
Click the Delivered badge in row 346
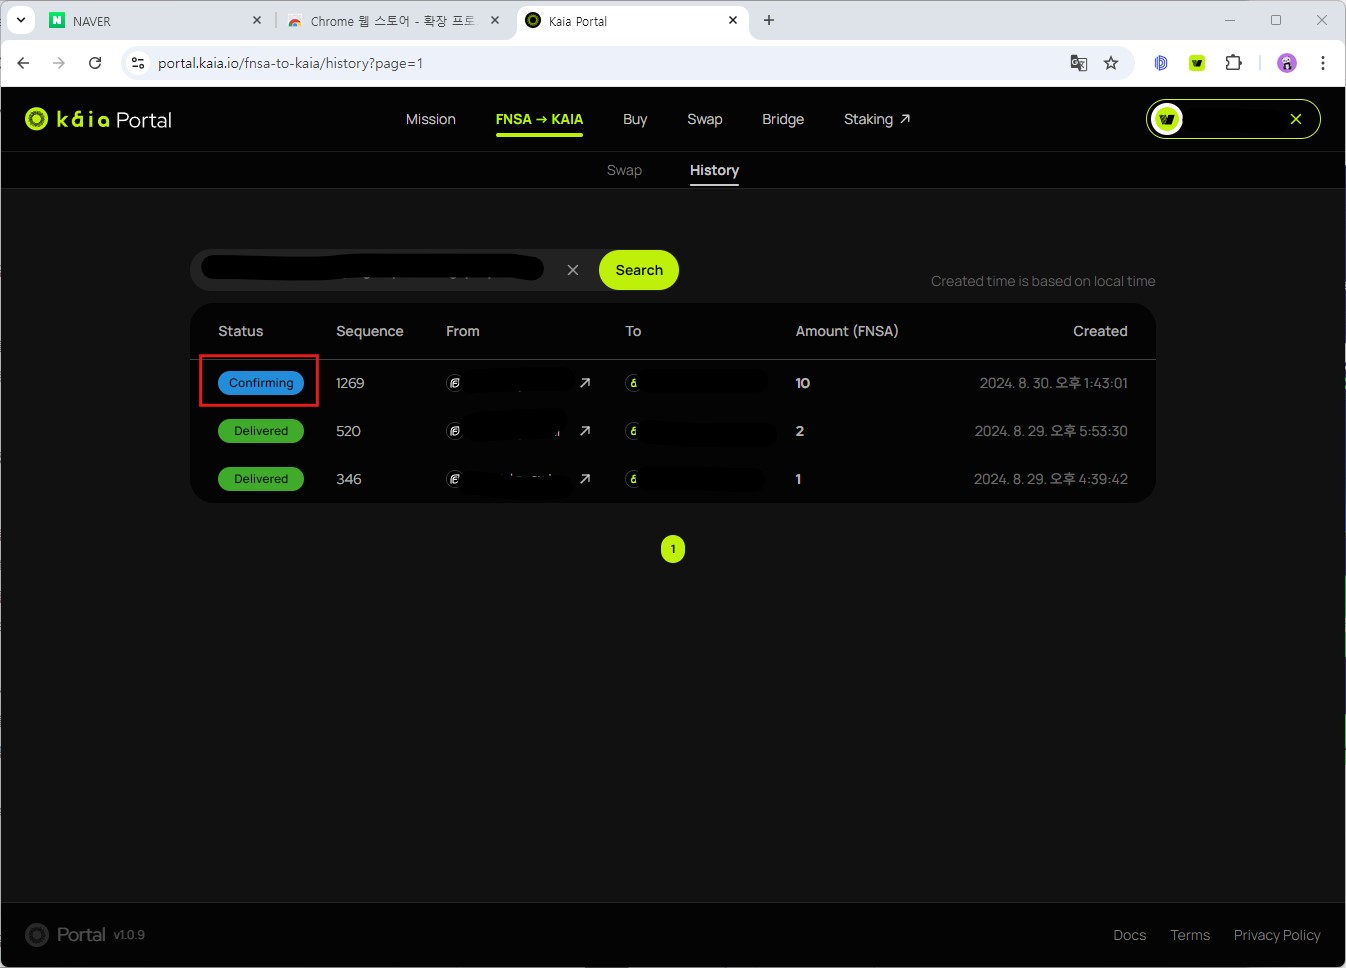point(261,479)
